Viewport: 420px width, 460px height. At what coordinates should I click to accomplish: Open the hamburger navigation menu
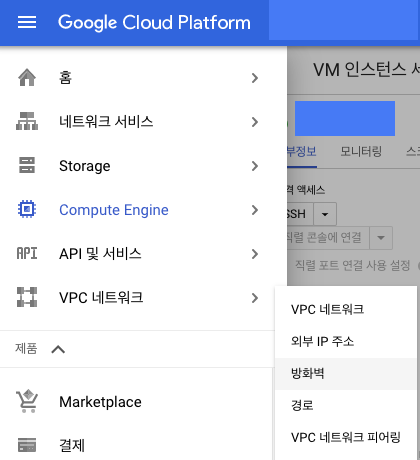[x=27, y=22]
